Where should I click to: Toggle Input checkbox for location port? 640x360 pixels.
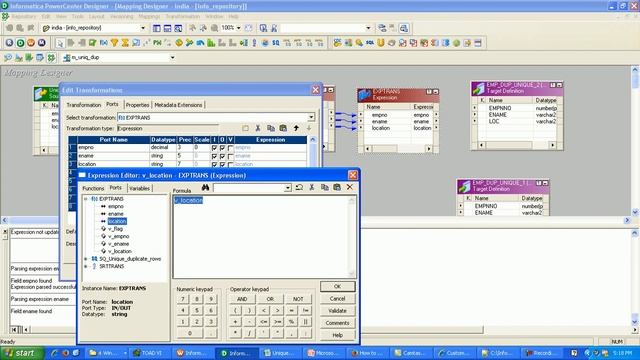point(214,164)
